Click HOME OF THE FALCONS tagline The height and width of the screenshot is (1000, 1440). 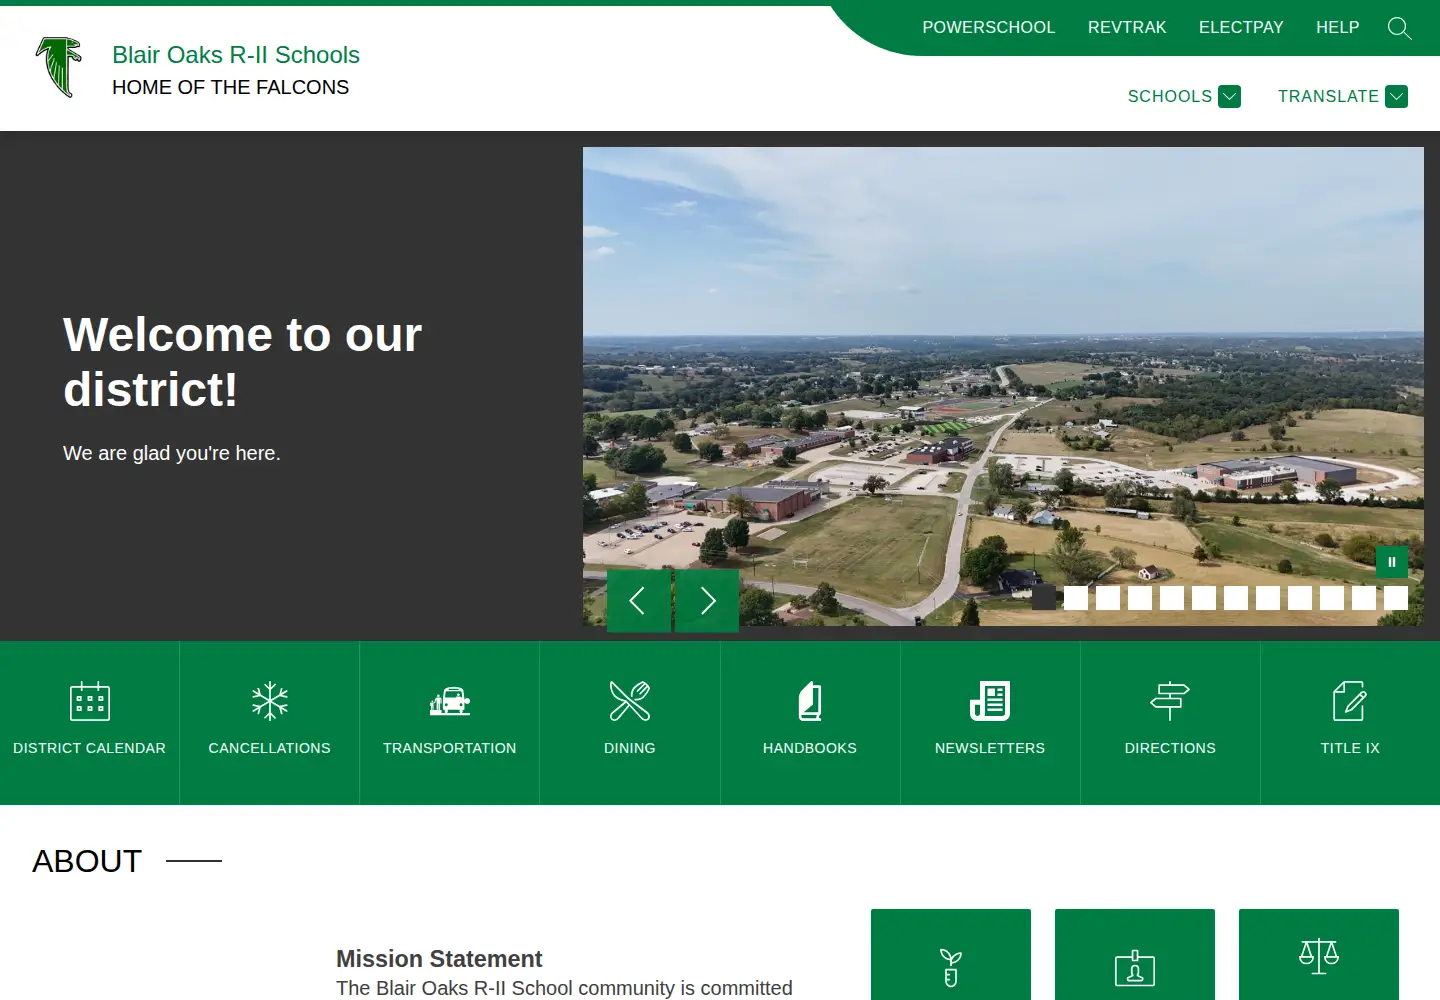[230, 87]
